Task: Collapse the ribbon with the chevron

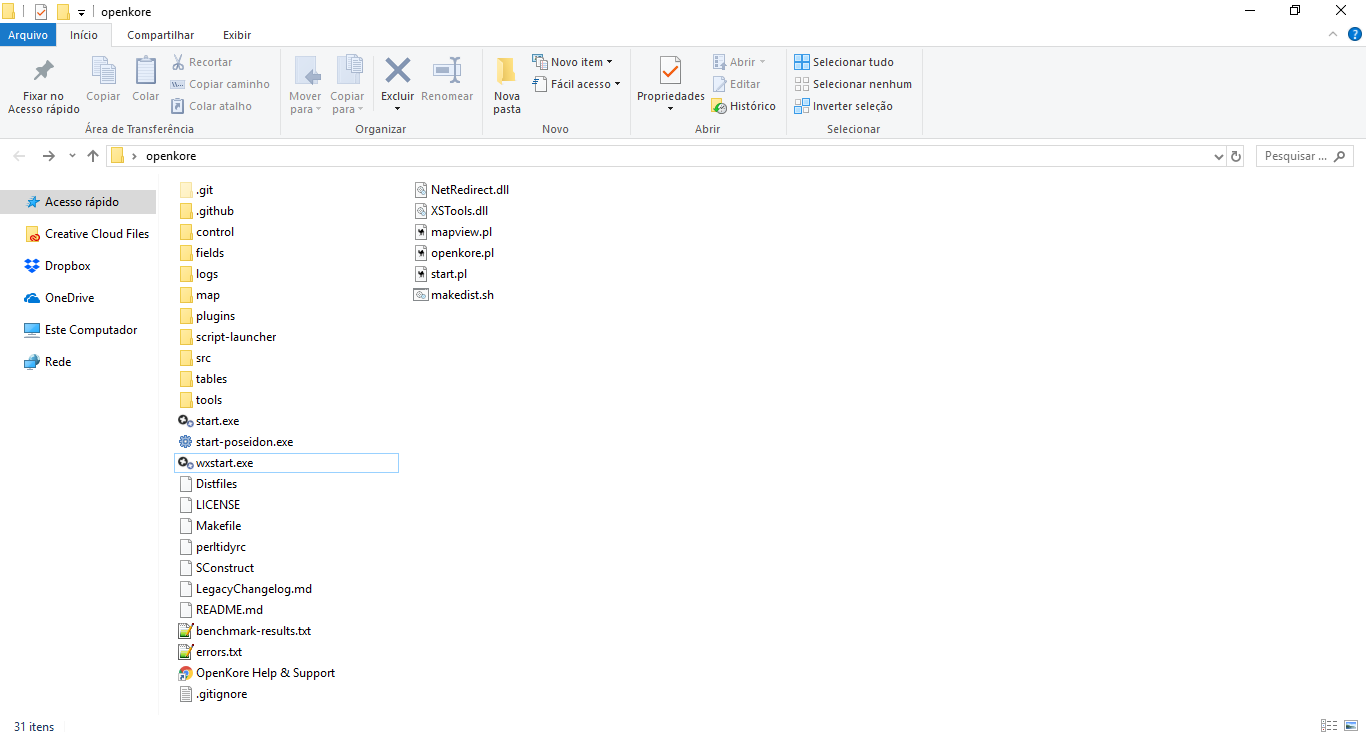Action: point(1332,34)
